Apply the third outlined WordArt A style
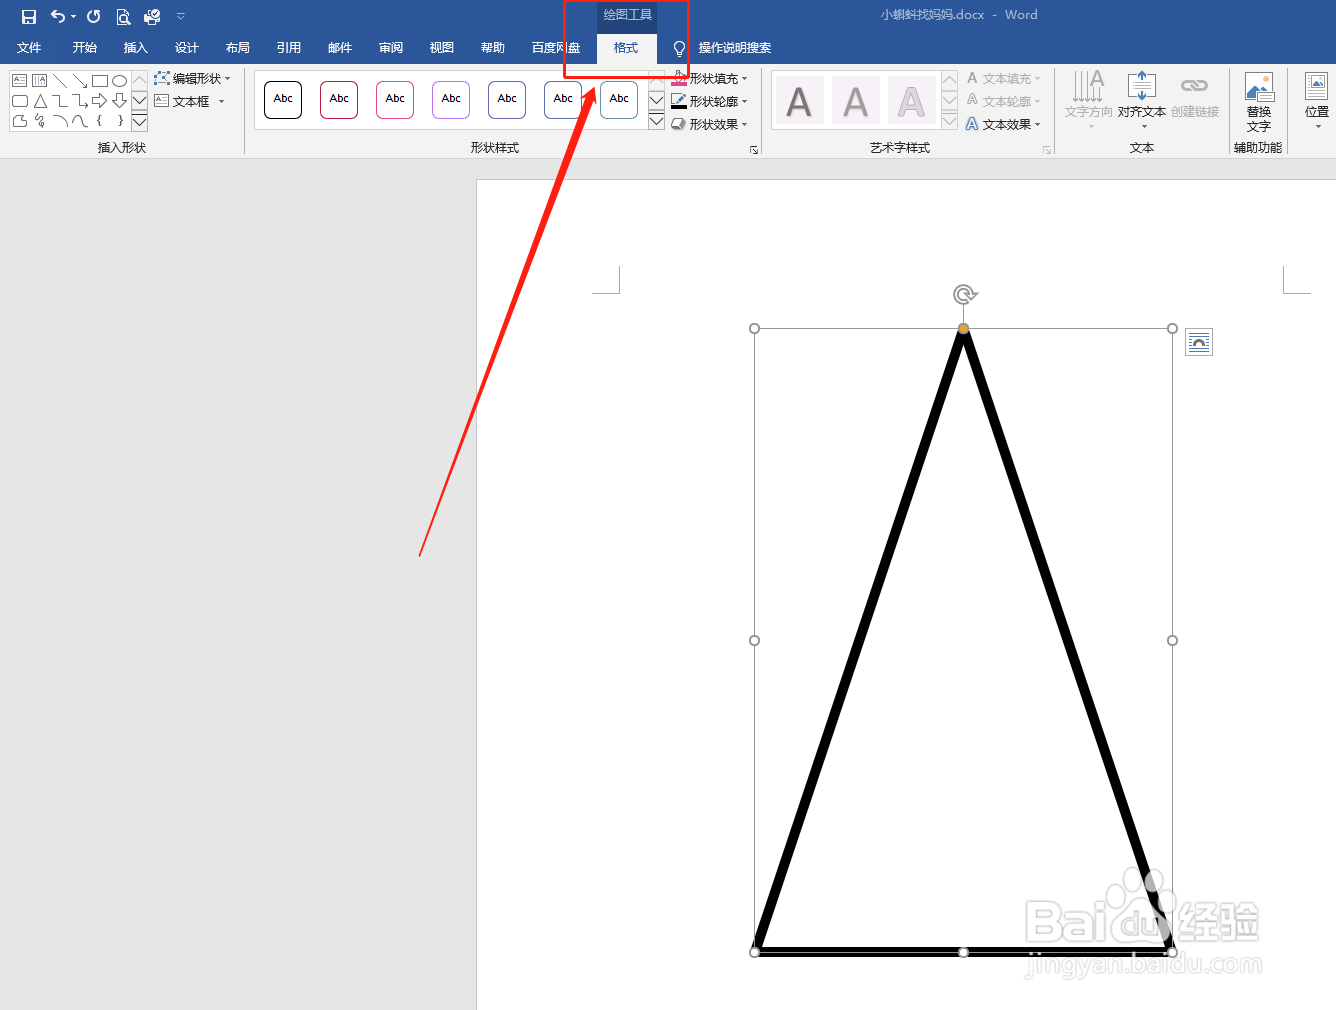 point(912,100)
